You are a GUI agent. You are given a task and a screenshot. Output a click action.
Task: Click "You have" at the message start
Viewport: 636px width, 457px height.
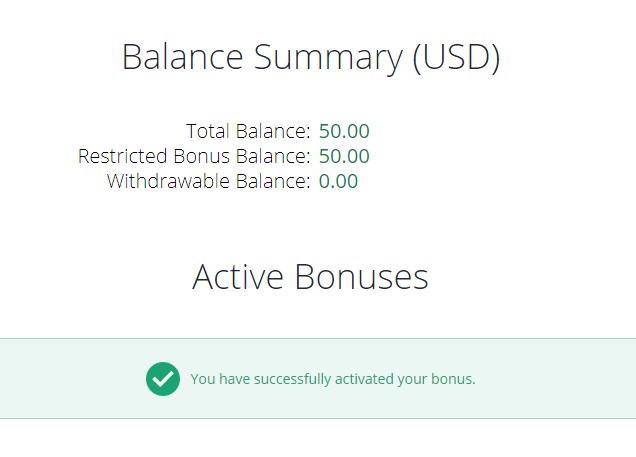[218, 380]
